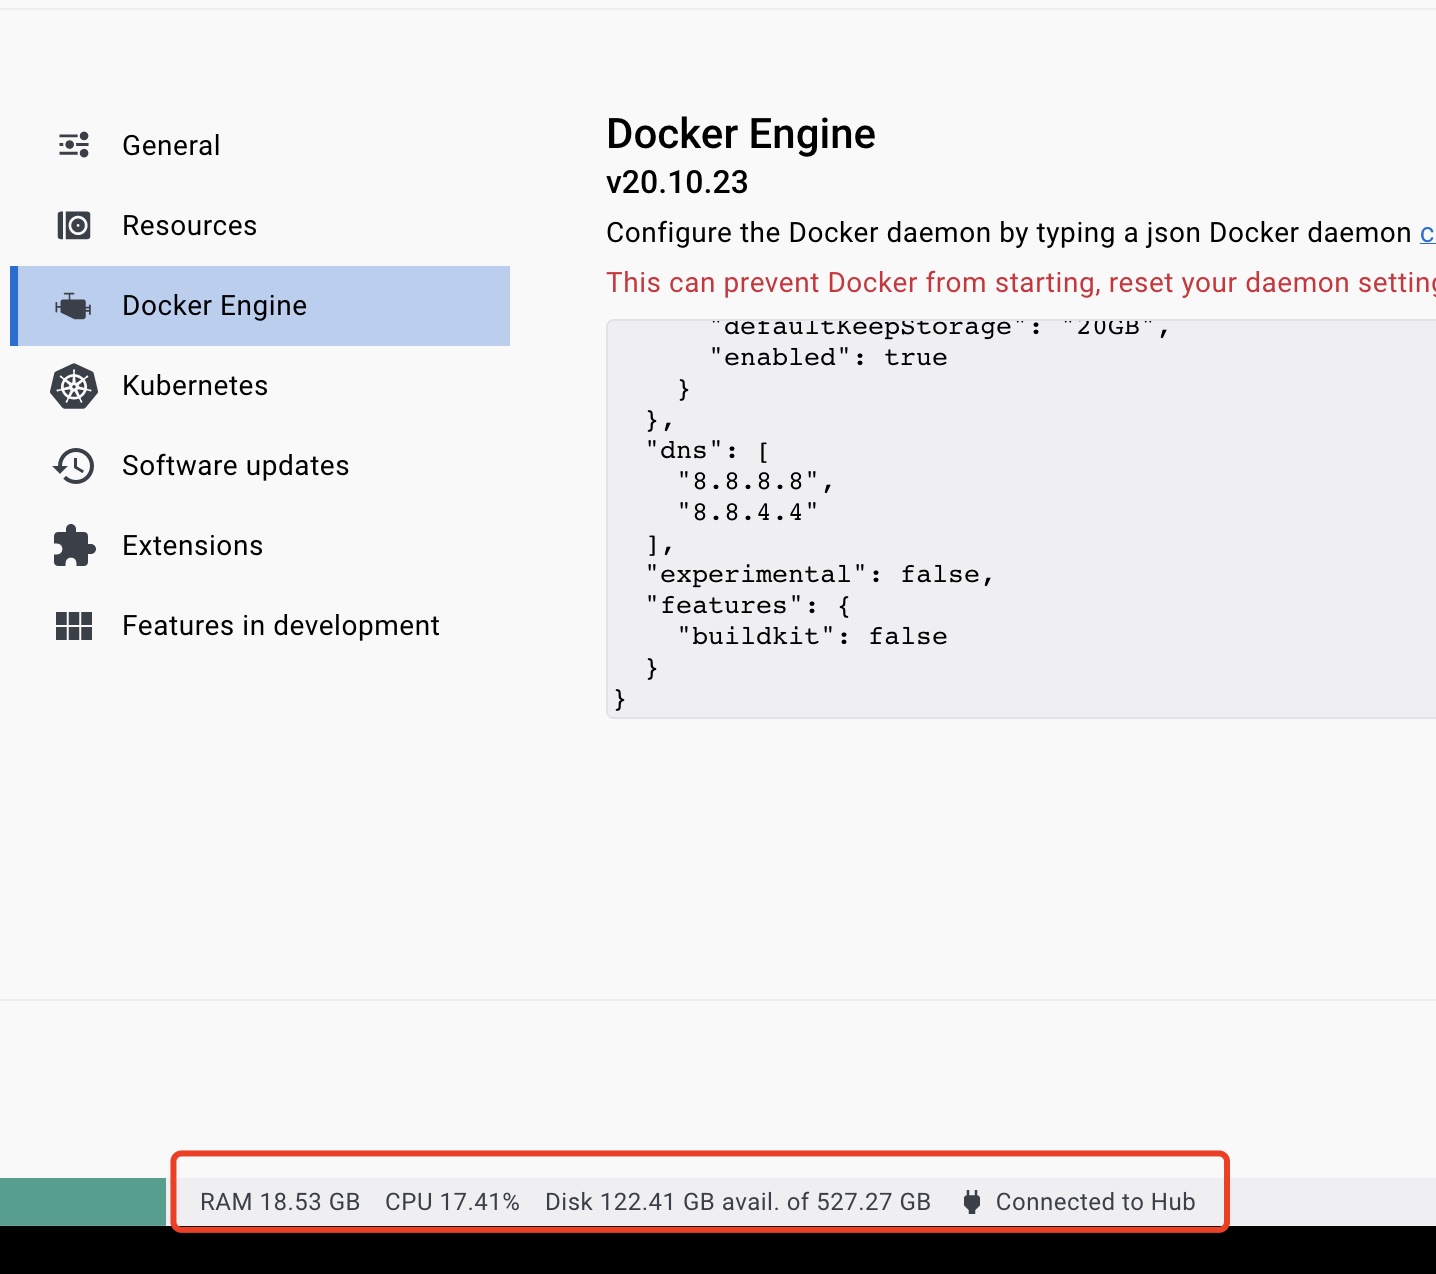Click inside the daemon JSON editor at "buildkit": false
This screenshot has width=1436, height=1274.
pyautogui.click(x=812, y=636)
